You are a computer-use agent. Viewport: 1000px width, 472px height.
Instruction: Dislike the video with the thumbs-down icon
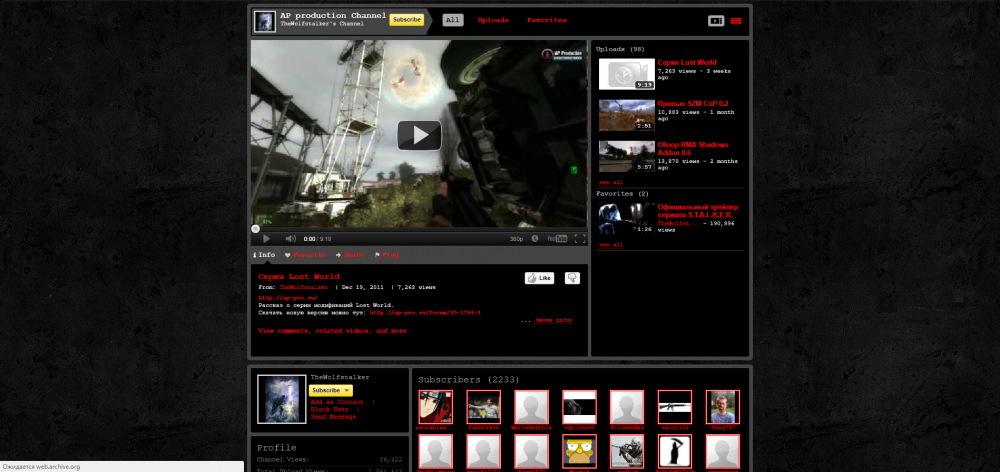click(572, 278)
